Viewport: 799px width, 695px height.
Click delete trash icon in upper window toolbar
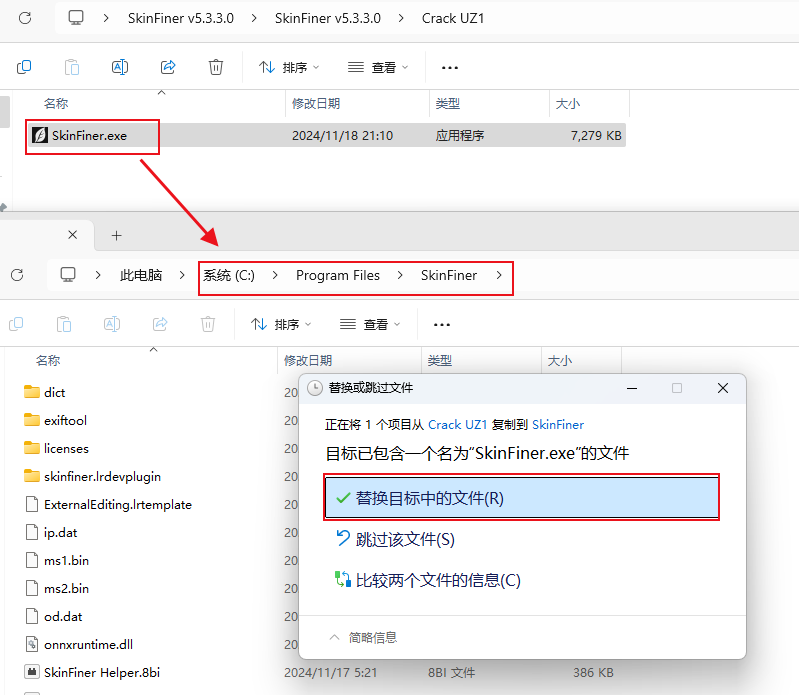[x=216, y=67]
